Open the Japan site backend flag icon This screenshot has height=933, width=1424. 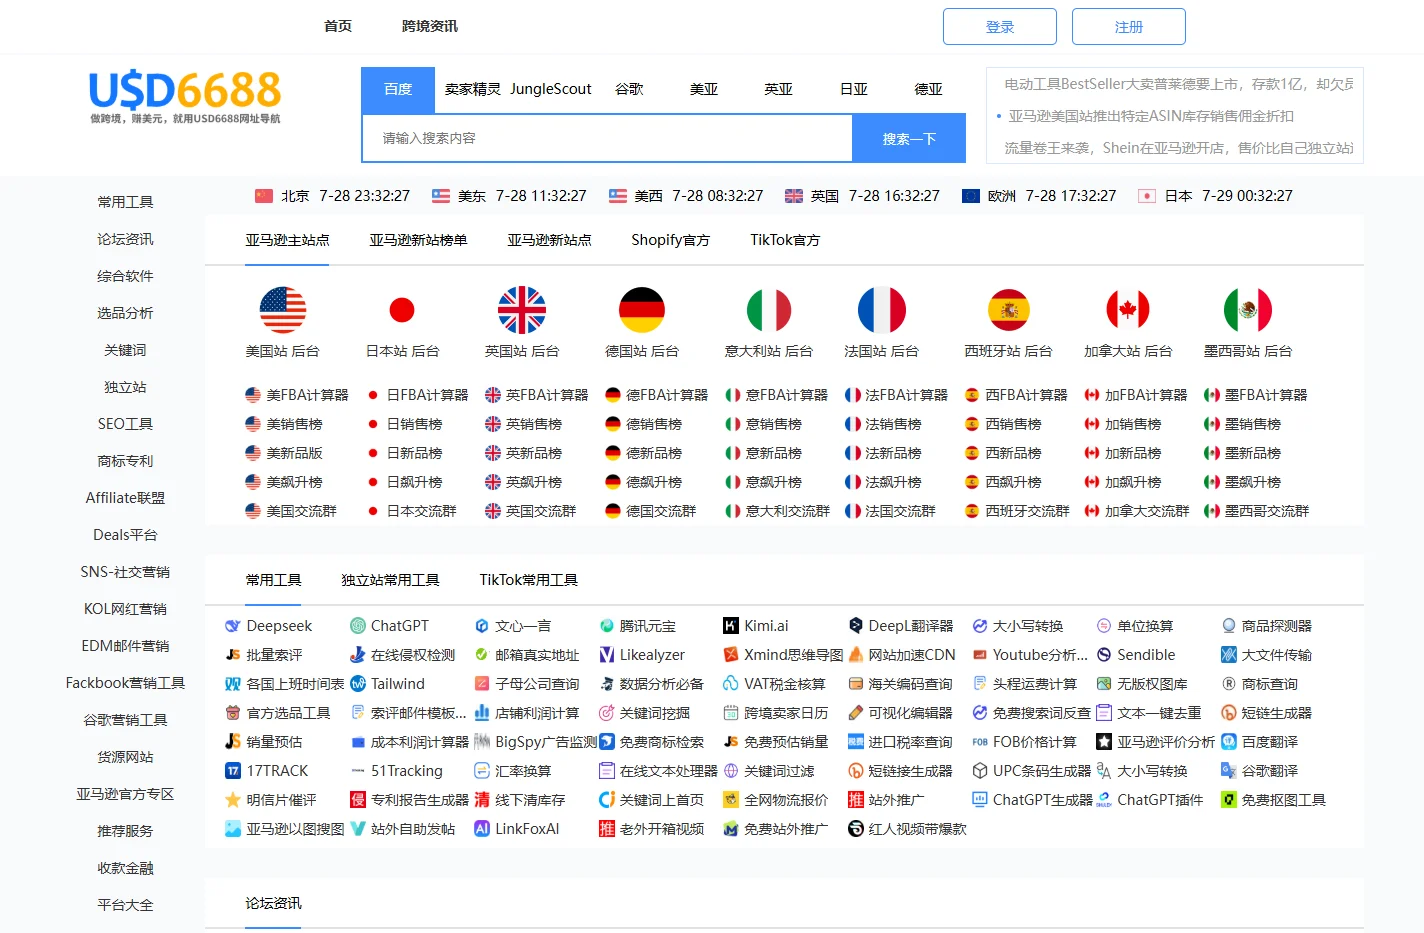[x=402, y=310]
